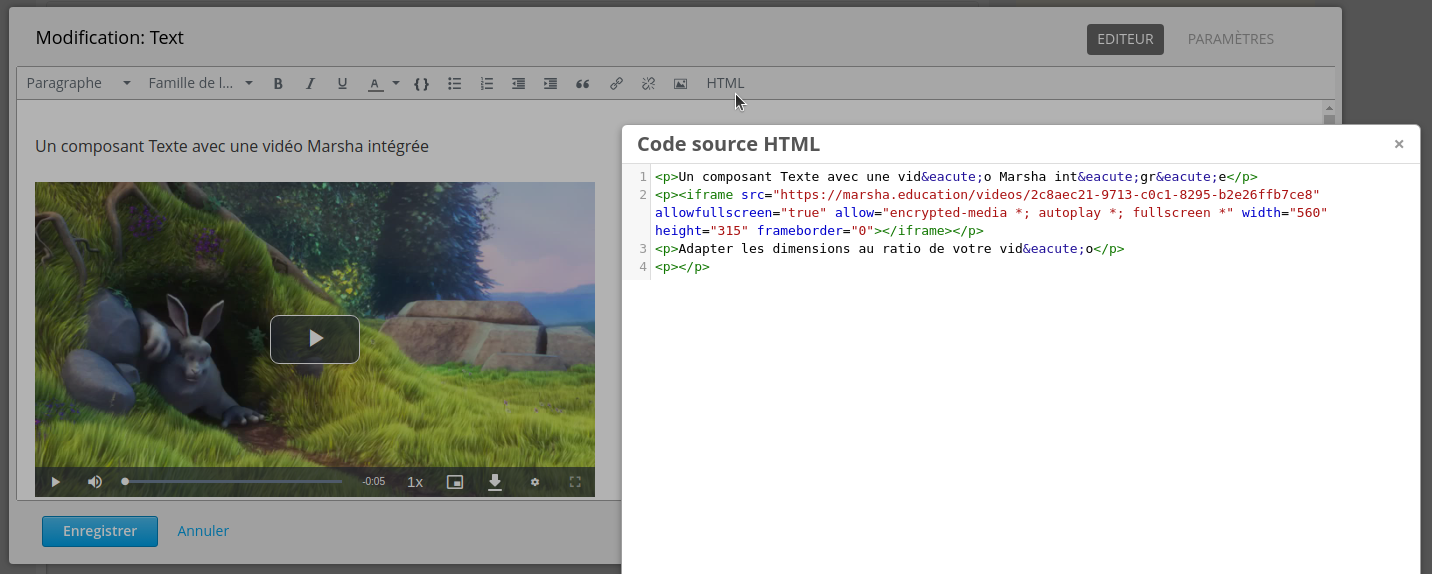Close the Code source HTML dialog

click(1399, 144)
